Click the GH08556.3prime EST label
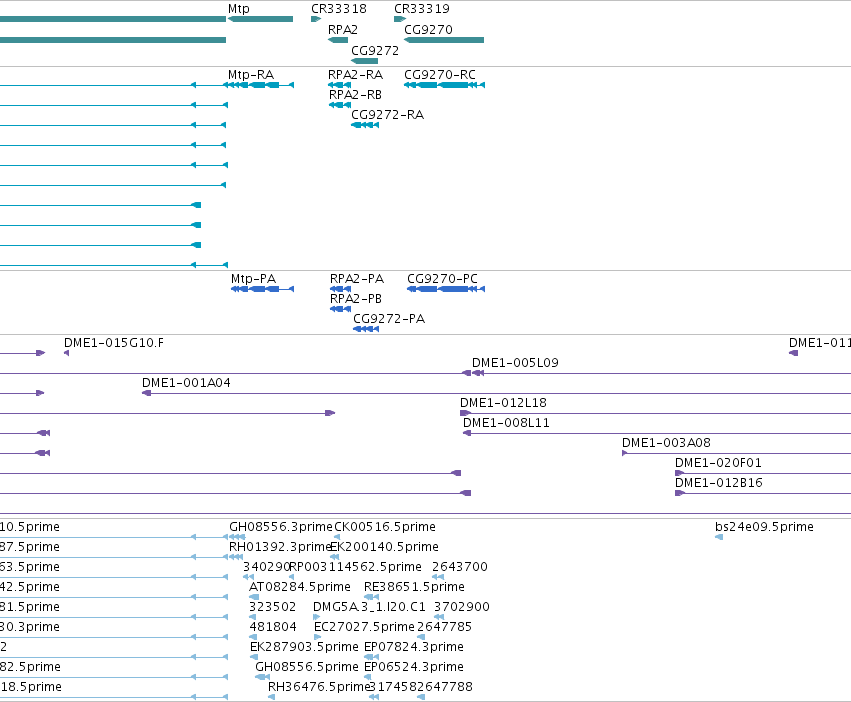The width and height of the screenshot is (851, 702). click(281, 527)
